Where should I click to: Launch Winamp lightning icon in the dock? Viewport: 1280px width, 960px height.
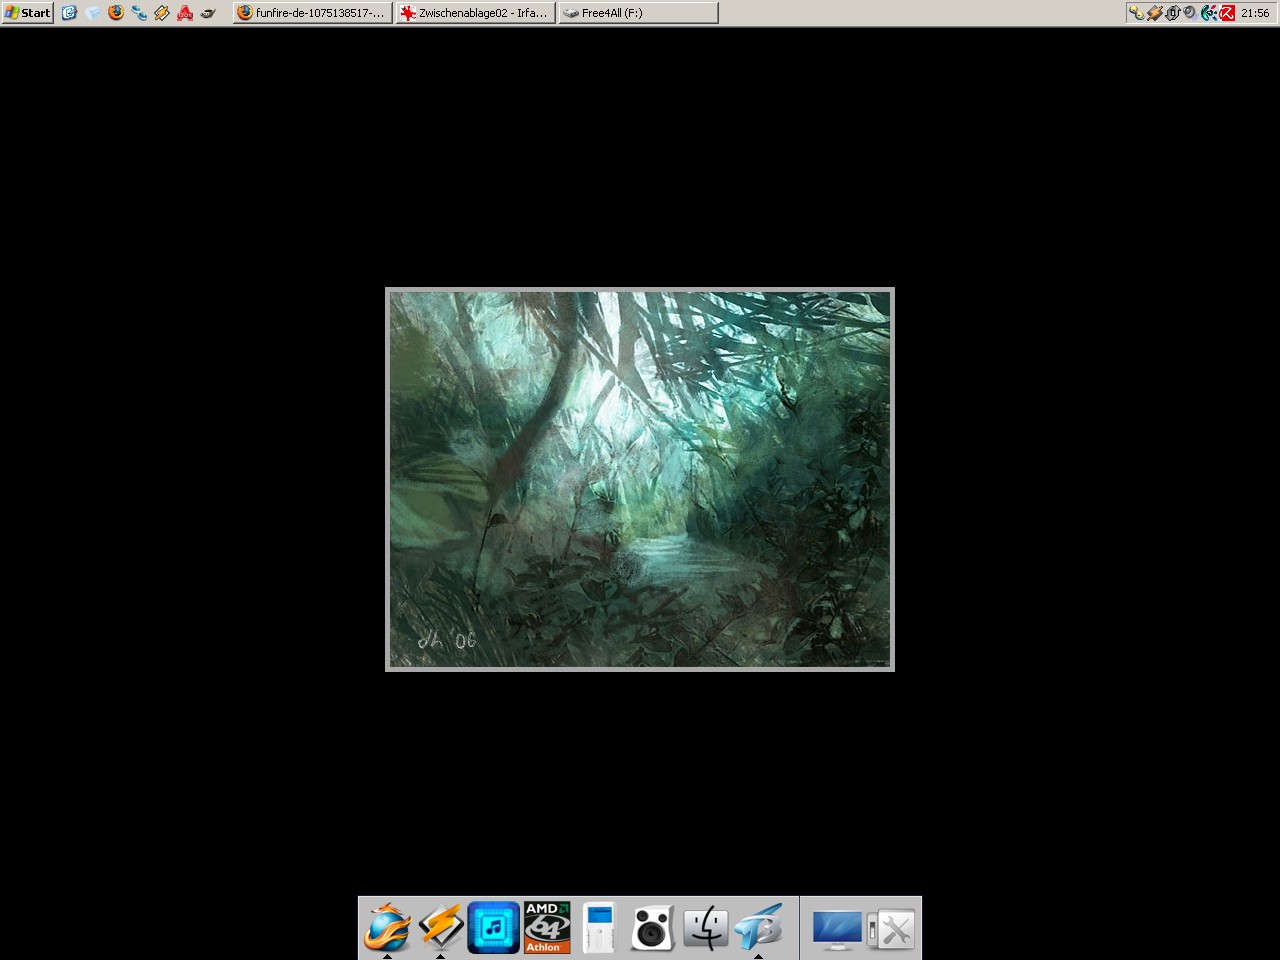[440, 928]
